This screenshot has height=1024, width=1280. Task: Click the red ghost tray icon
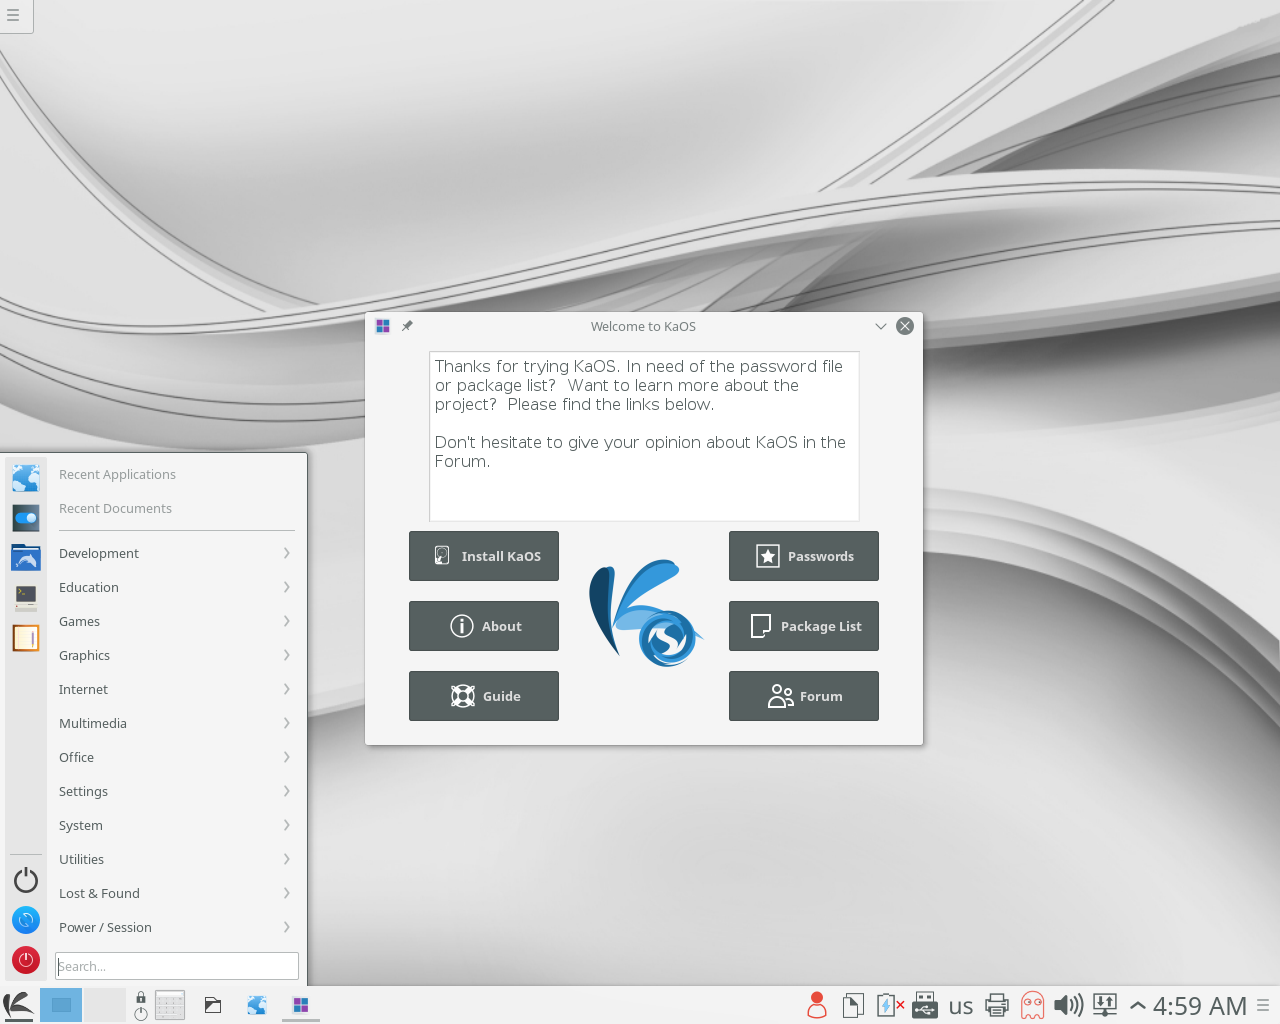pos(1033,1005)
